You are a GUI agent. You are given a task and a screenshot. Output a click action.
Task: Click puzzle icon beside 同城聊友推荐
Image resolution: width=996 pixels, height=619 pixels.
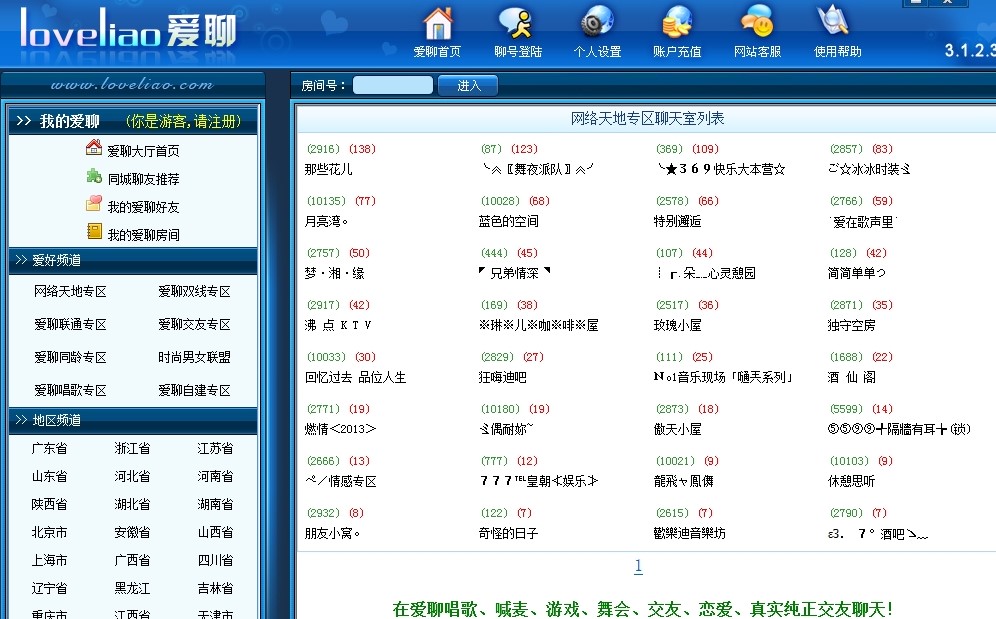(x=94, y=175)
